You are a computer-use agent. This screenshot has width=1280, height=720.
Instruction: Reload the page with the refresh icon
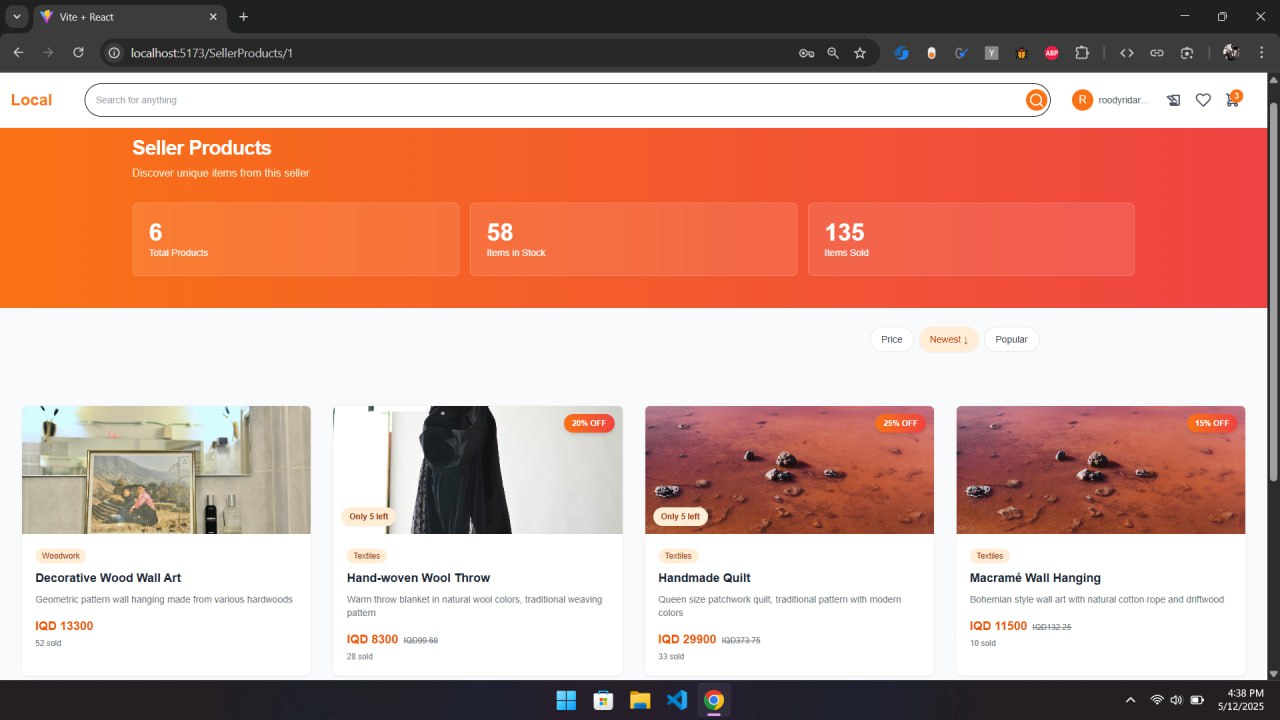point(78,53)
